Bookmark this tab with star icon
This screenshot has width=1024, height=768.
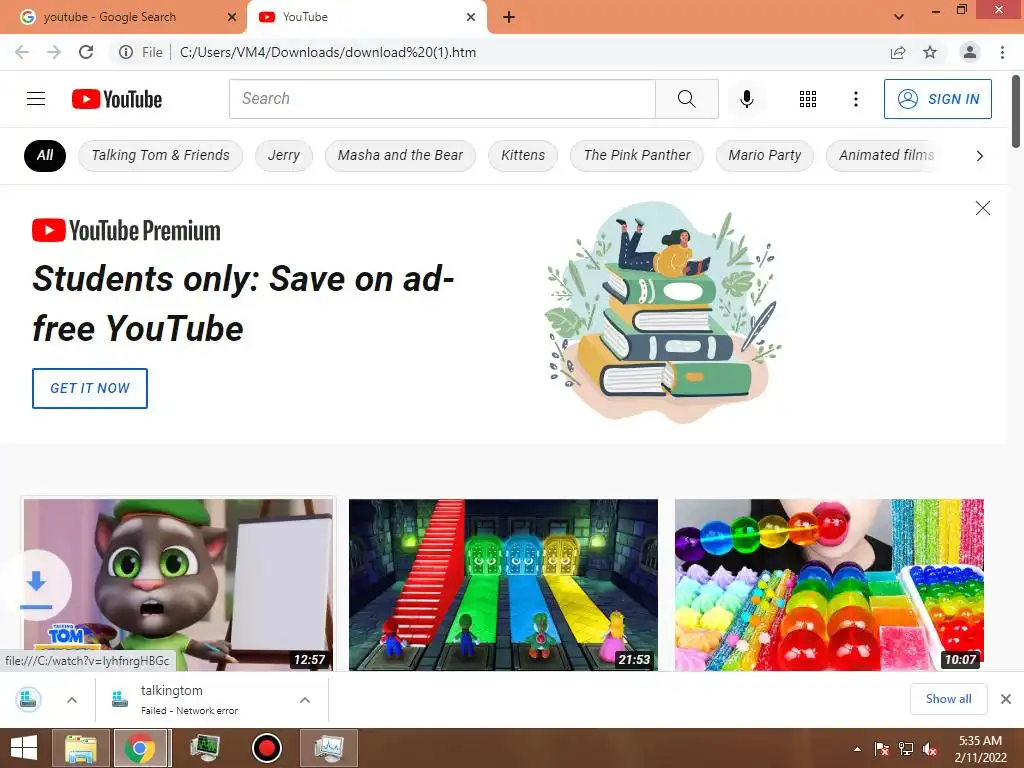(930, 52)
